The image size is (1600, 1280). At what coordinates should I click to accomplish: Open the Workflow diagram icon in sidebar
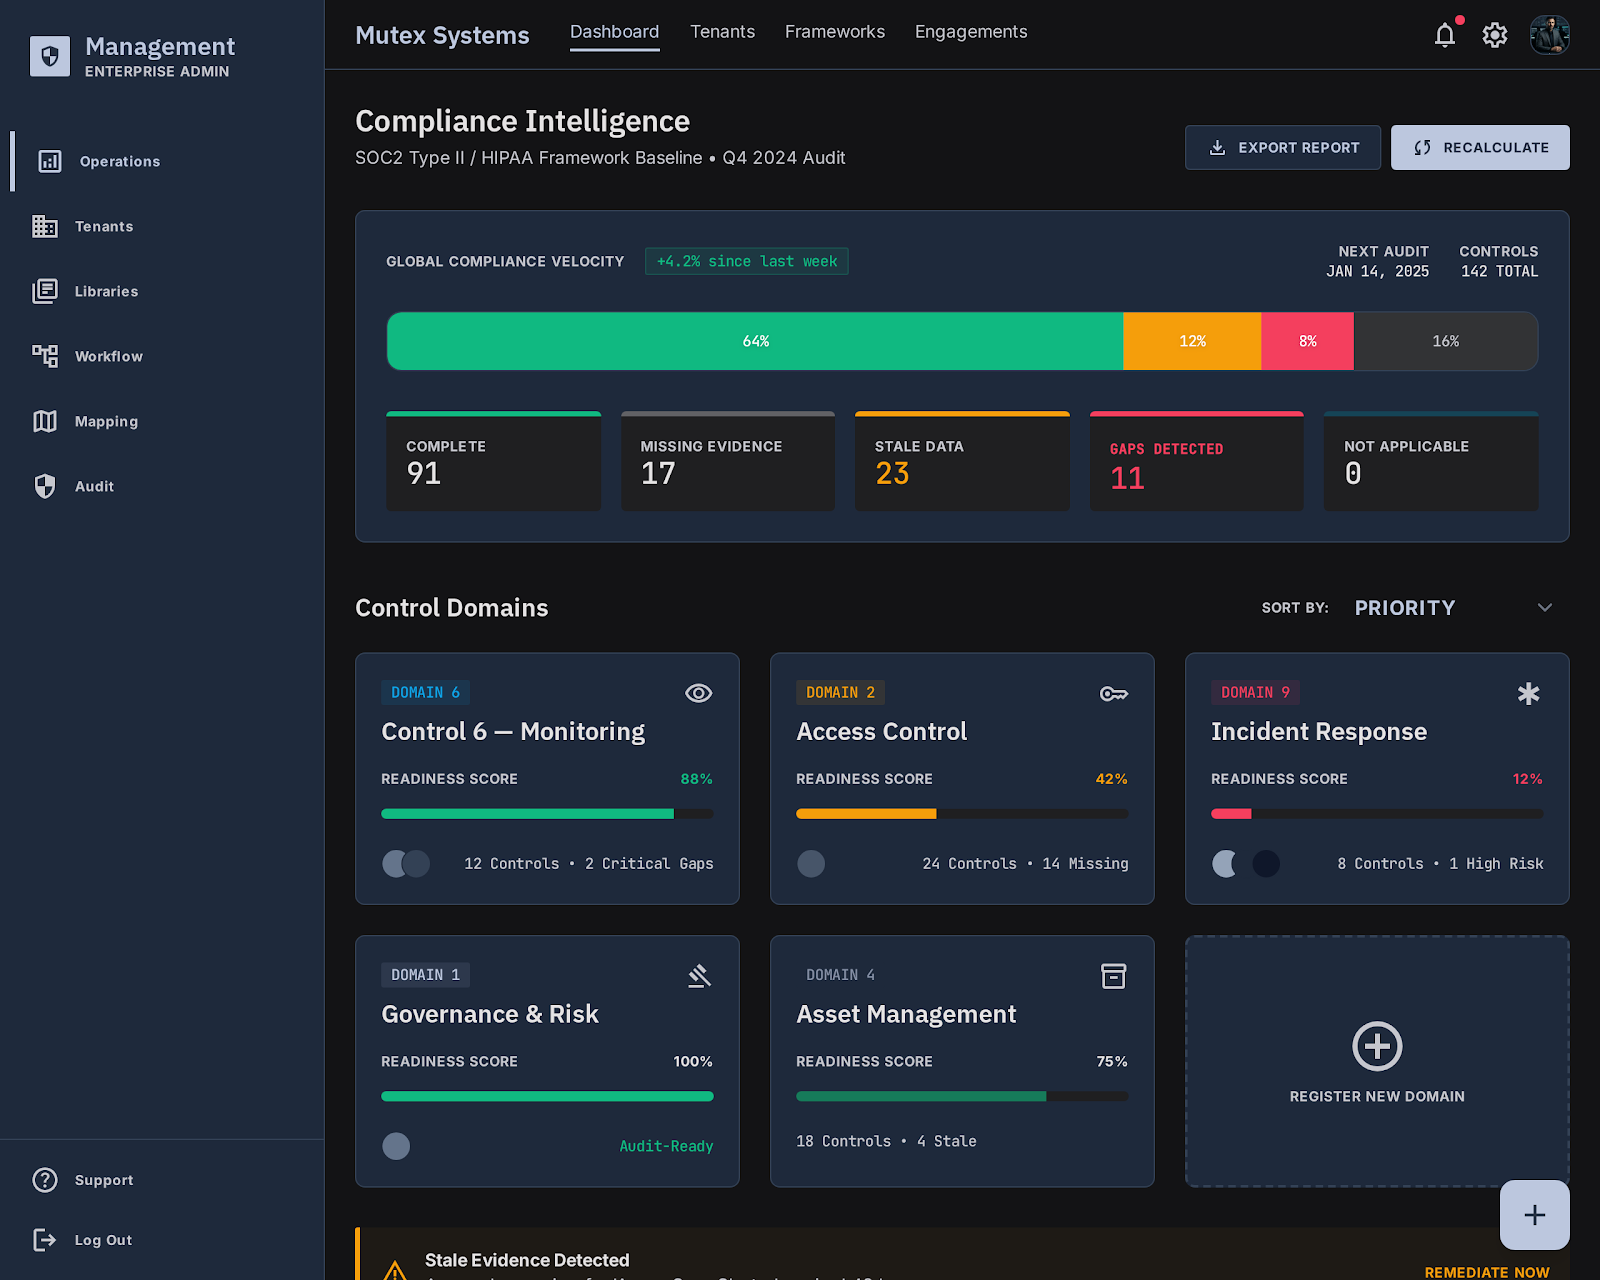(45, 356)
